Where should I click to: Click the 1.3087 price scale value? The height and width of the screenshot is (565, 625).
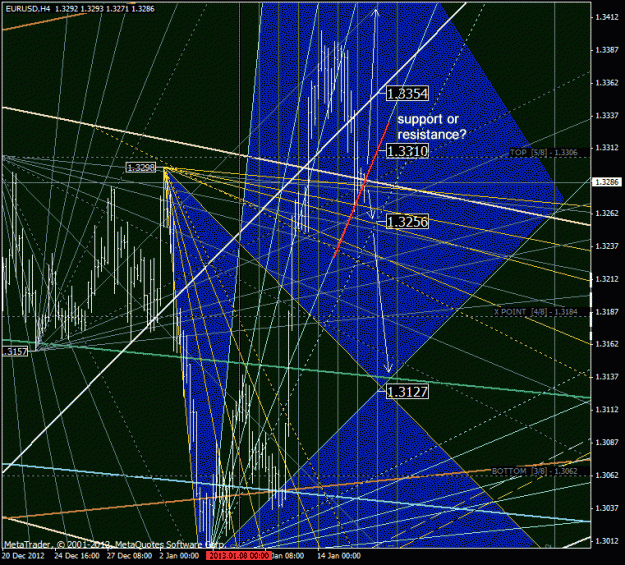point(607,442)
